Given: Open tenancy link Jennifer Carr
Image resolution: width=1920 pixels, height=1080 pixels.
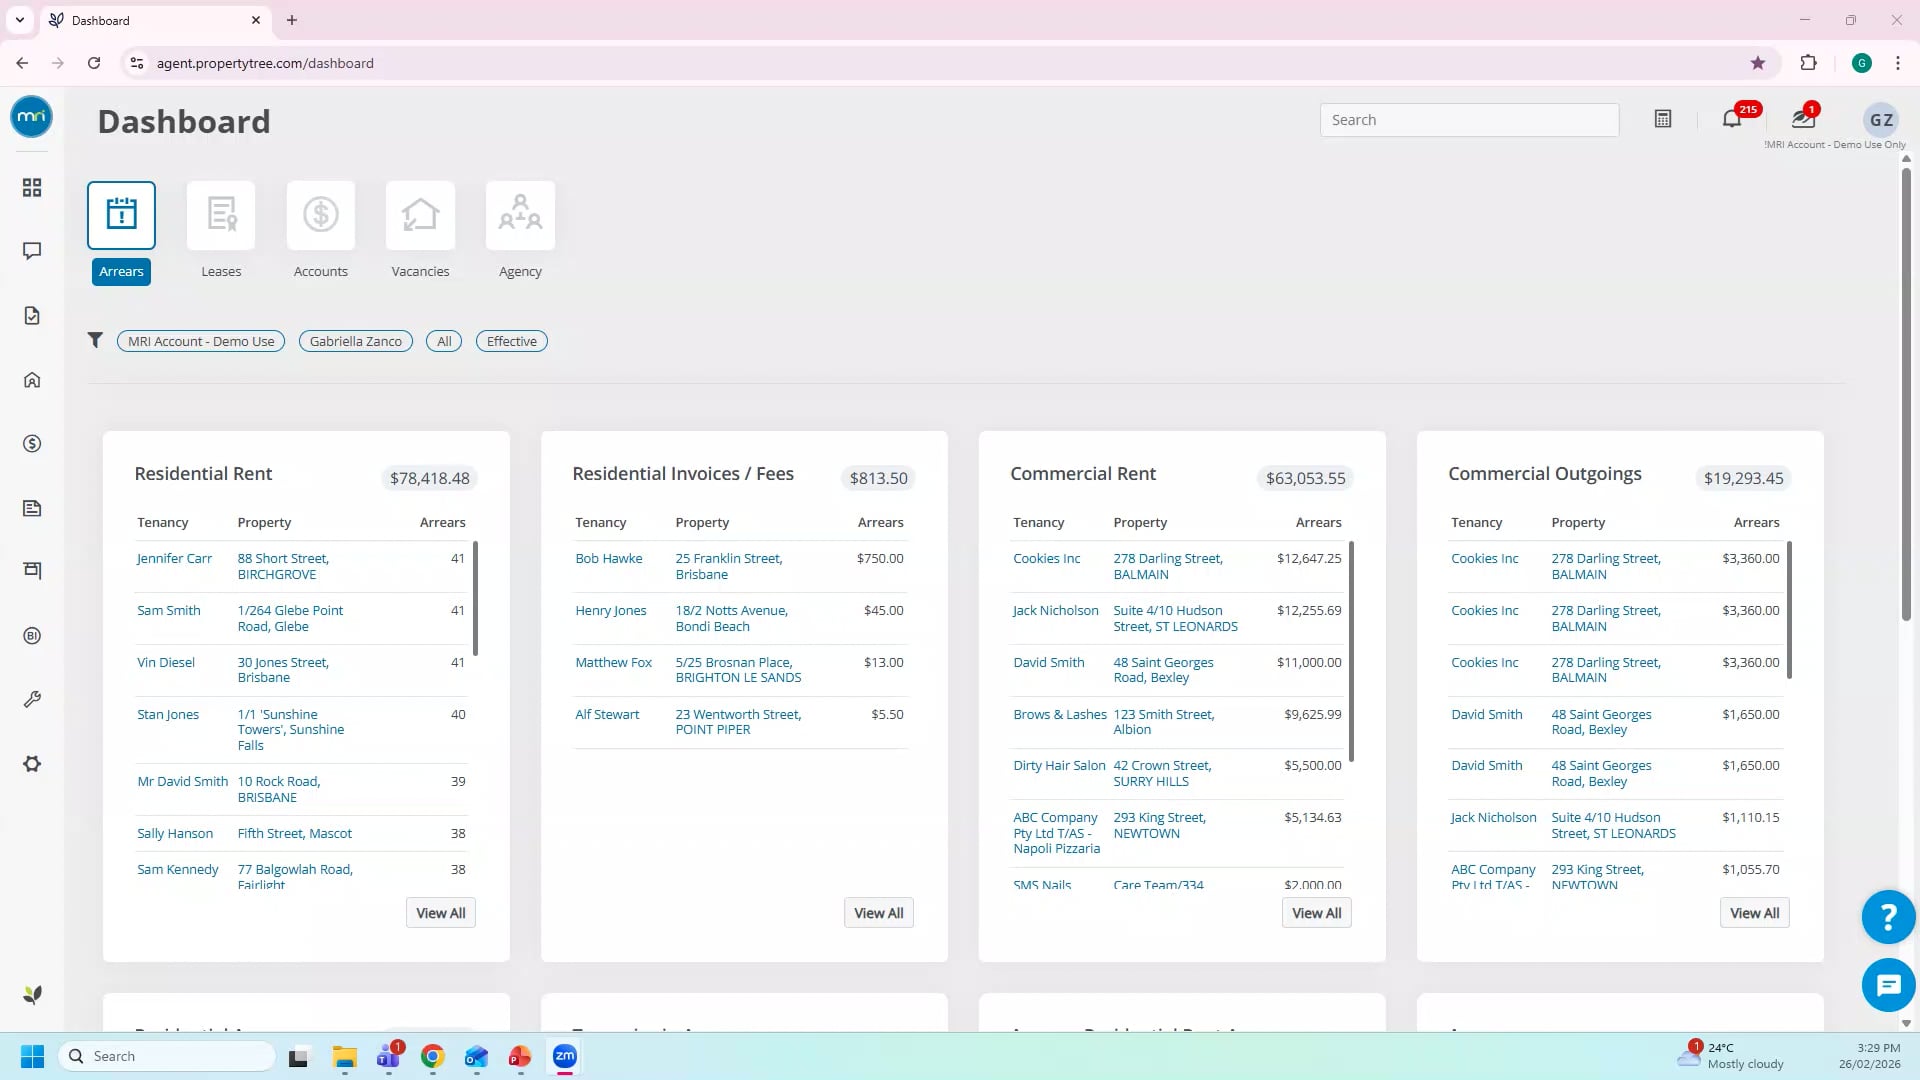Looking at the screenshot, I should (174, 558).
